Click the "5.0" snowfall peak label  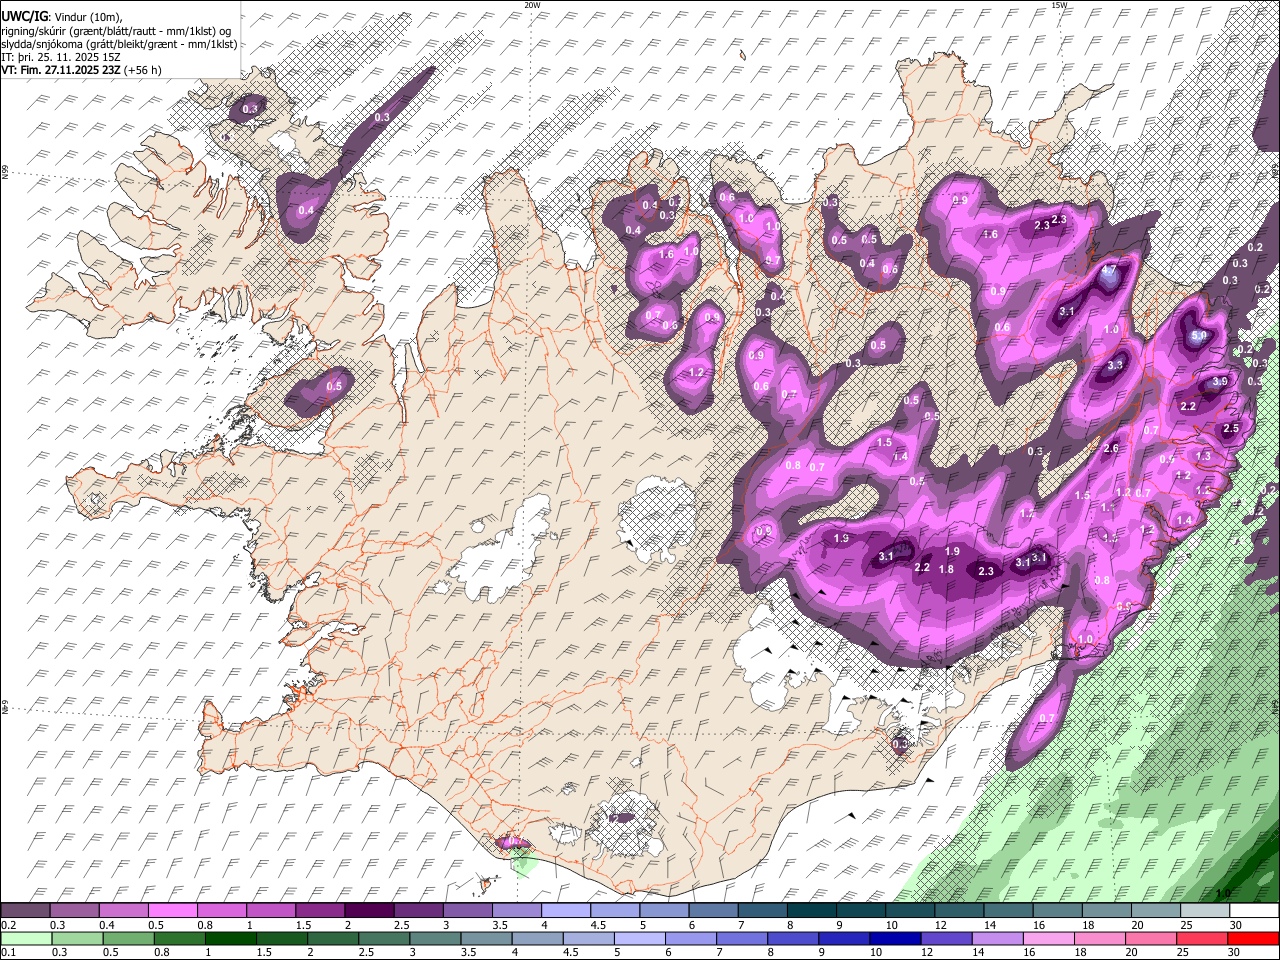click(1198, 337)
